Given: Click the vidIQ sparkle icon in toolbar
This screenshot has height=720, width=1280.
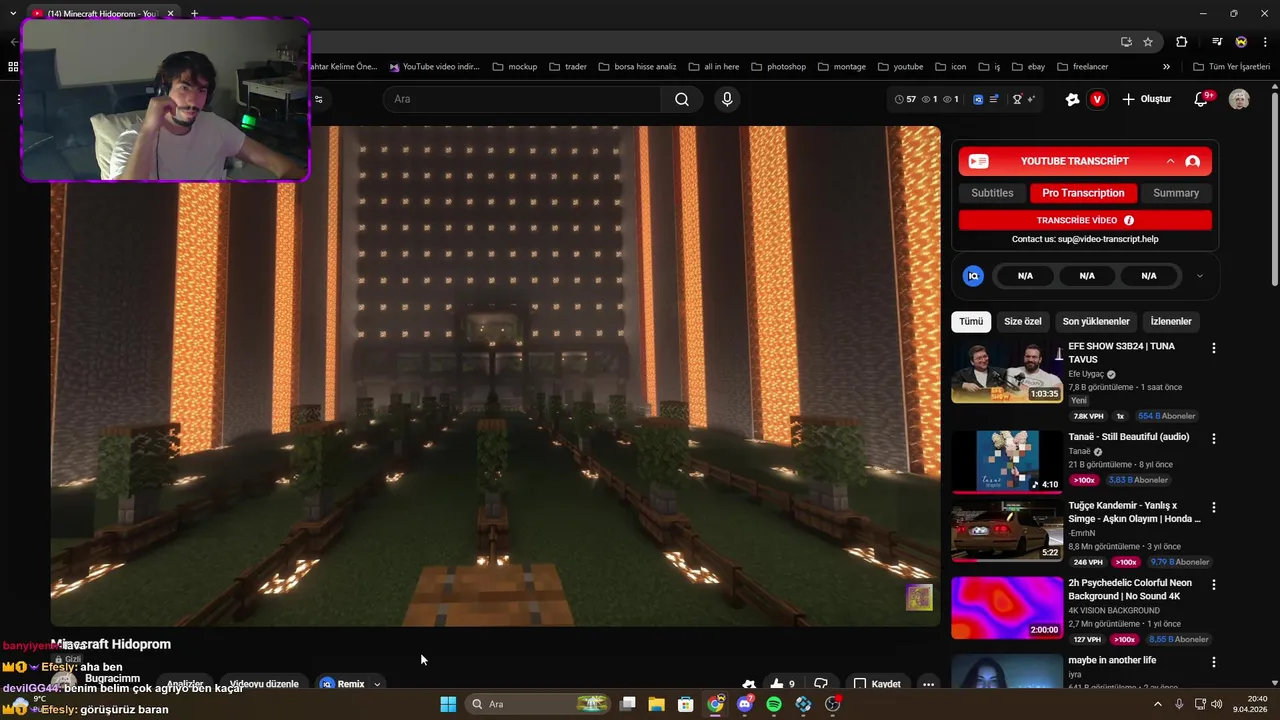Looking at the screenshot, I should click(x=1031, y=99).
